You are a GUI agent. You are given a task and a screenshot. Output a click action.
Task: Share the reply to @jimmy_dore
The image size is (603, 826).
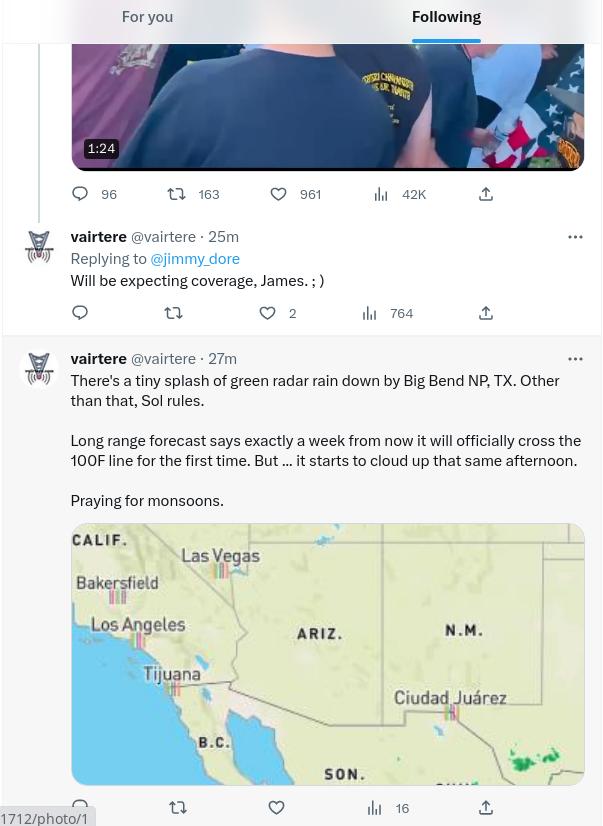pos(486,313)
